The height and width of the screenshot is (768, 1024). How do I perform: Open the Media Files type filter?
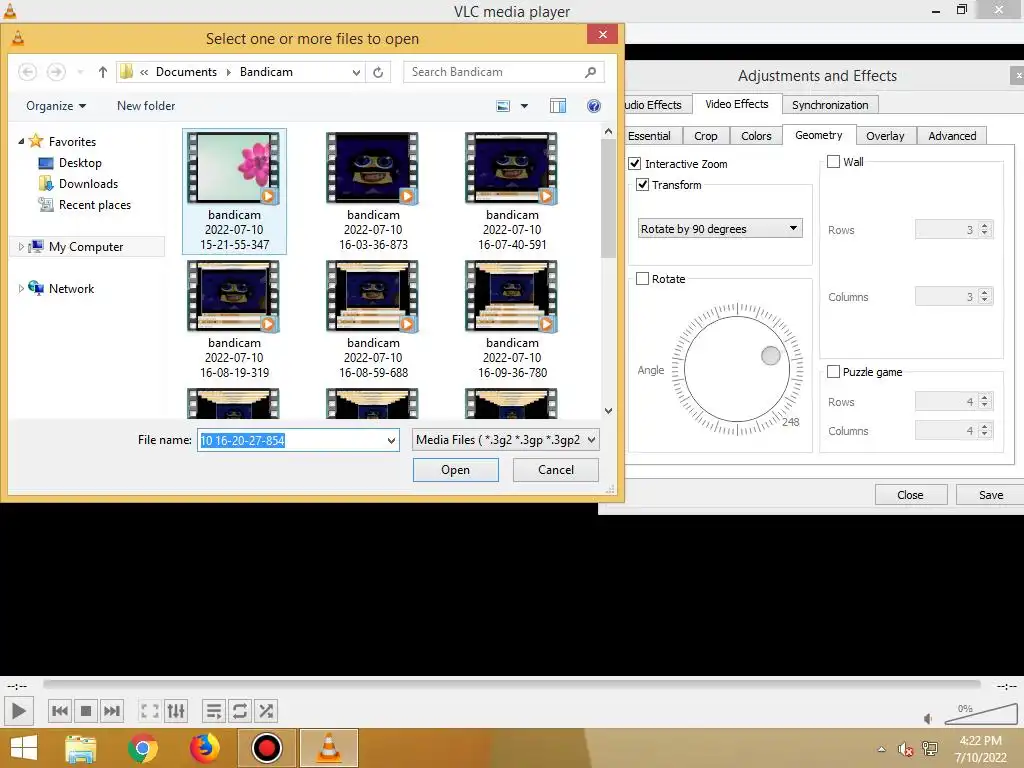click(x=505, y=440)
